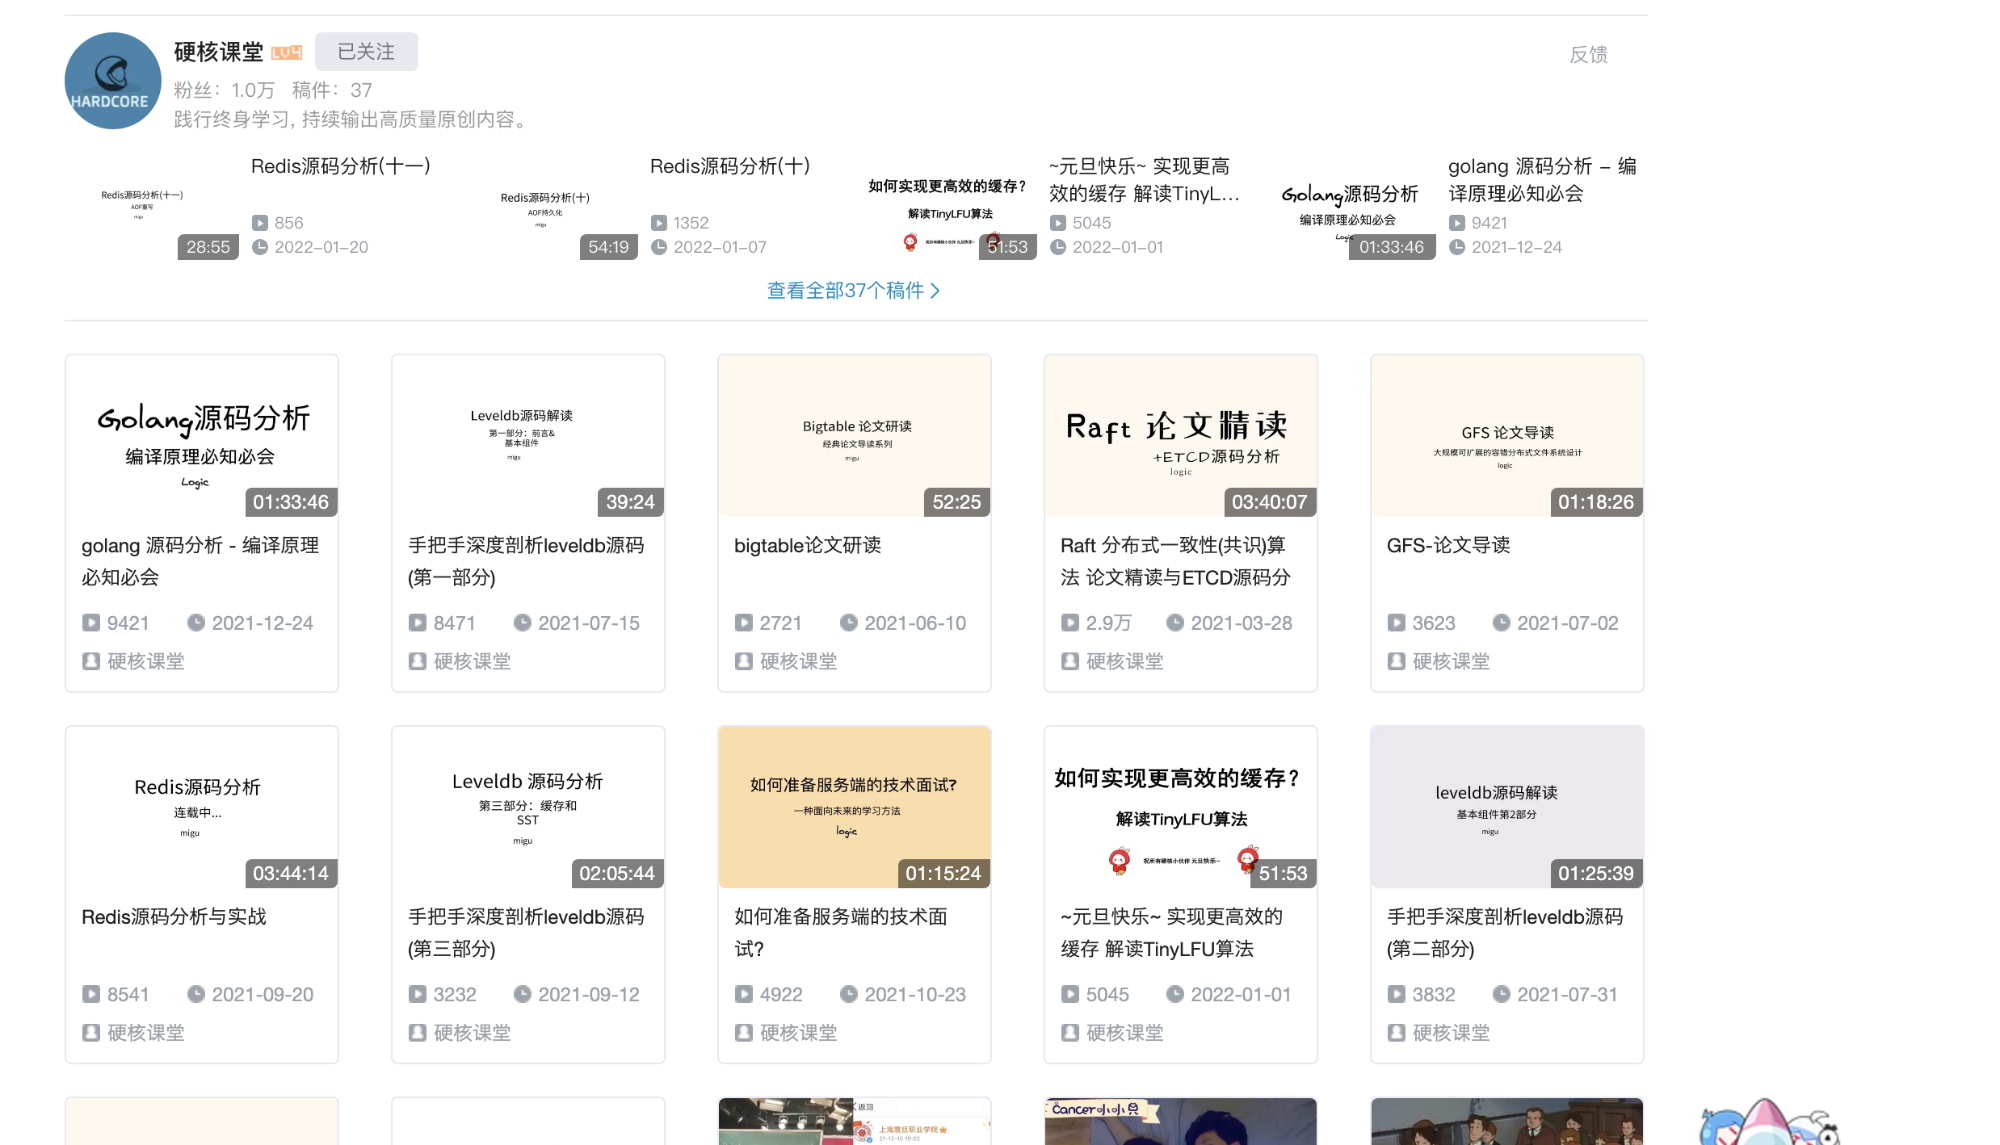The width and height of the screenshot is (2000, 1145).
Task: Click title 手把手深度剖析leveldb源码(第二部分)
Action: click(x=1505, y=932)
